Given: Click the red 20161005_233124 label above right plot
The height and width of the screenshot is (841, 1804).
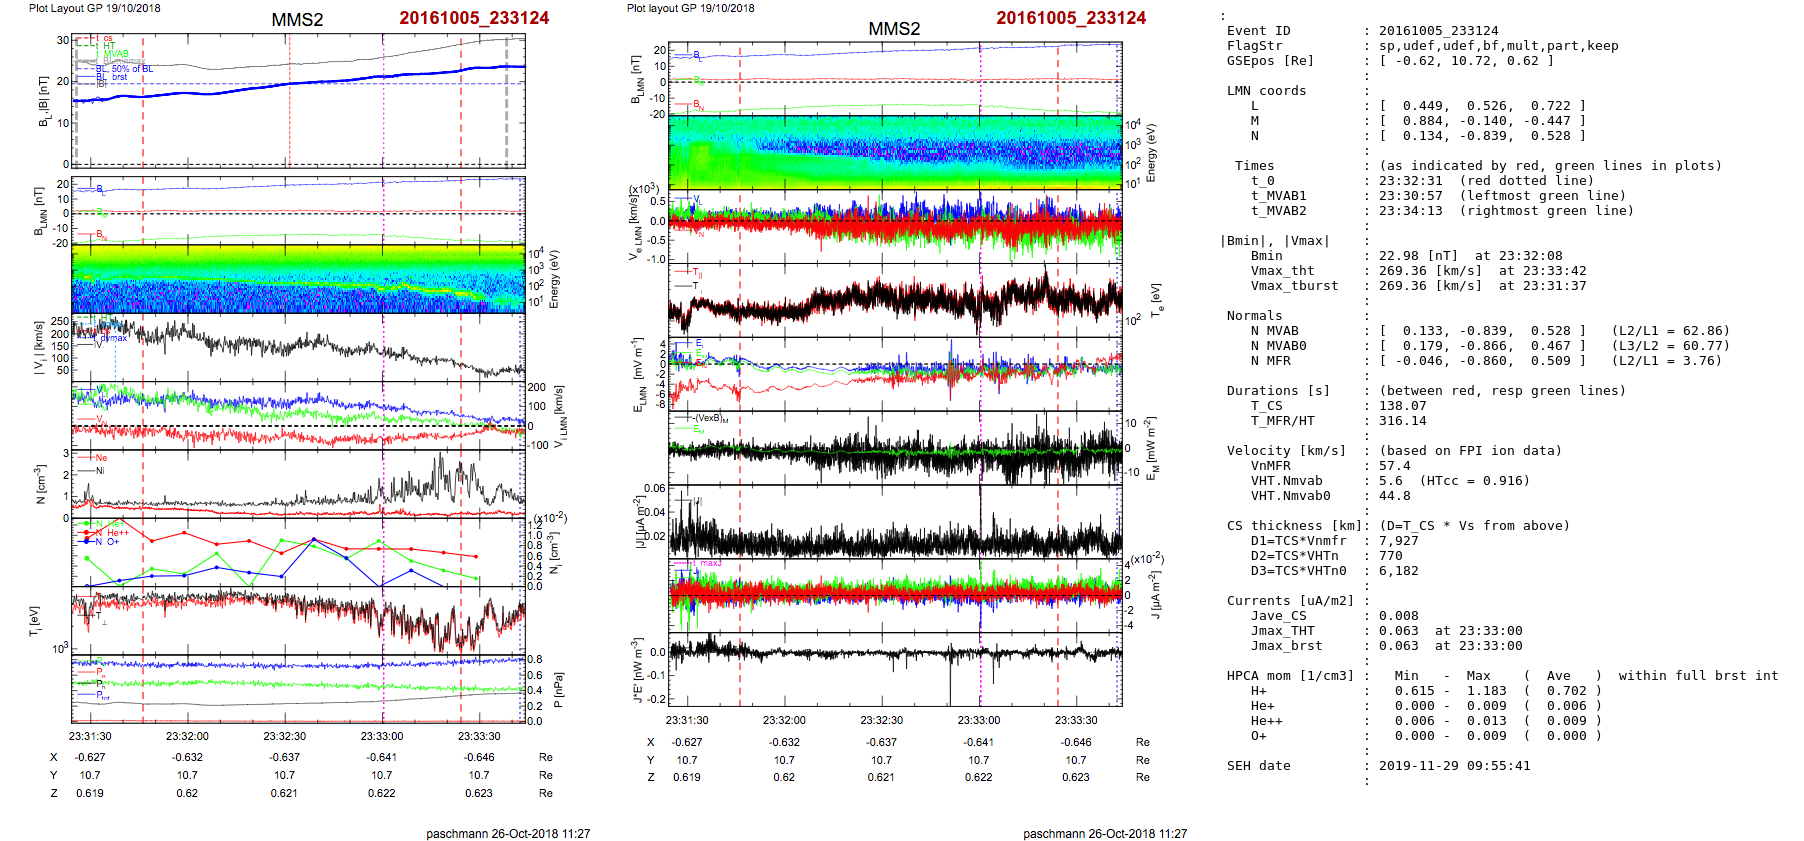Looking at the screenshot, I should 1071,18.
